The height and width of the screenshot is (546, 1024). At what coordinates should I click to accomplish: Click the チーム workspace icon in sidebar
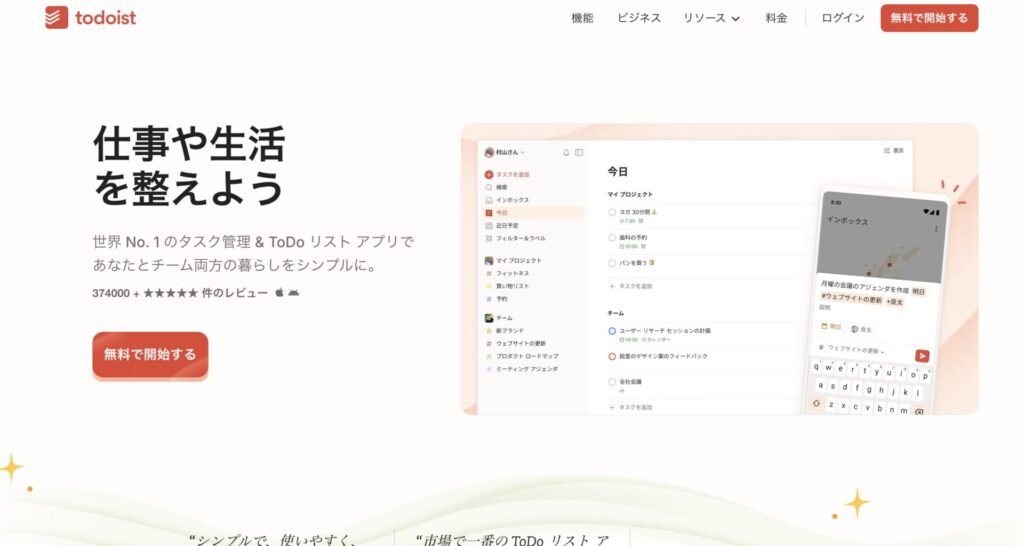click(488, 318)
